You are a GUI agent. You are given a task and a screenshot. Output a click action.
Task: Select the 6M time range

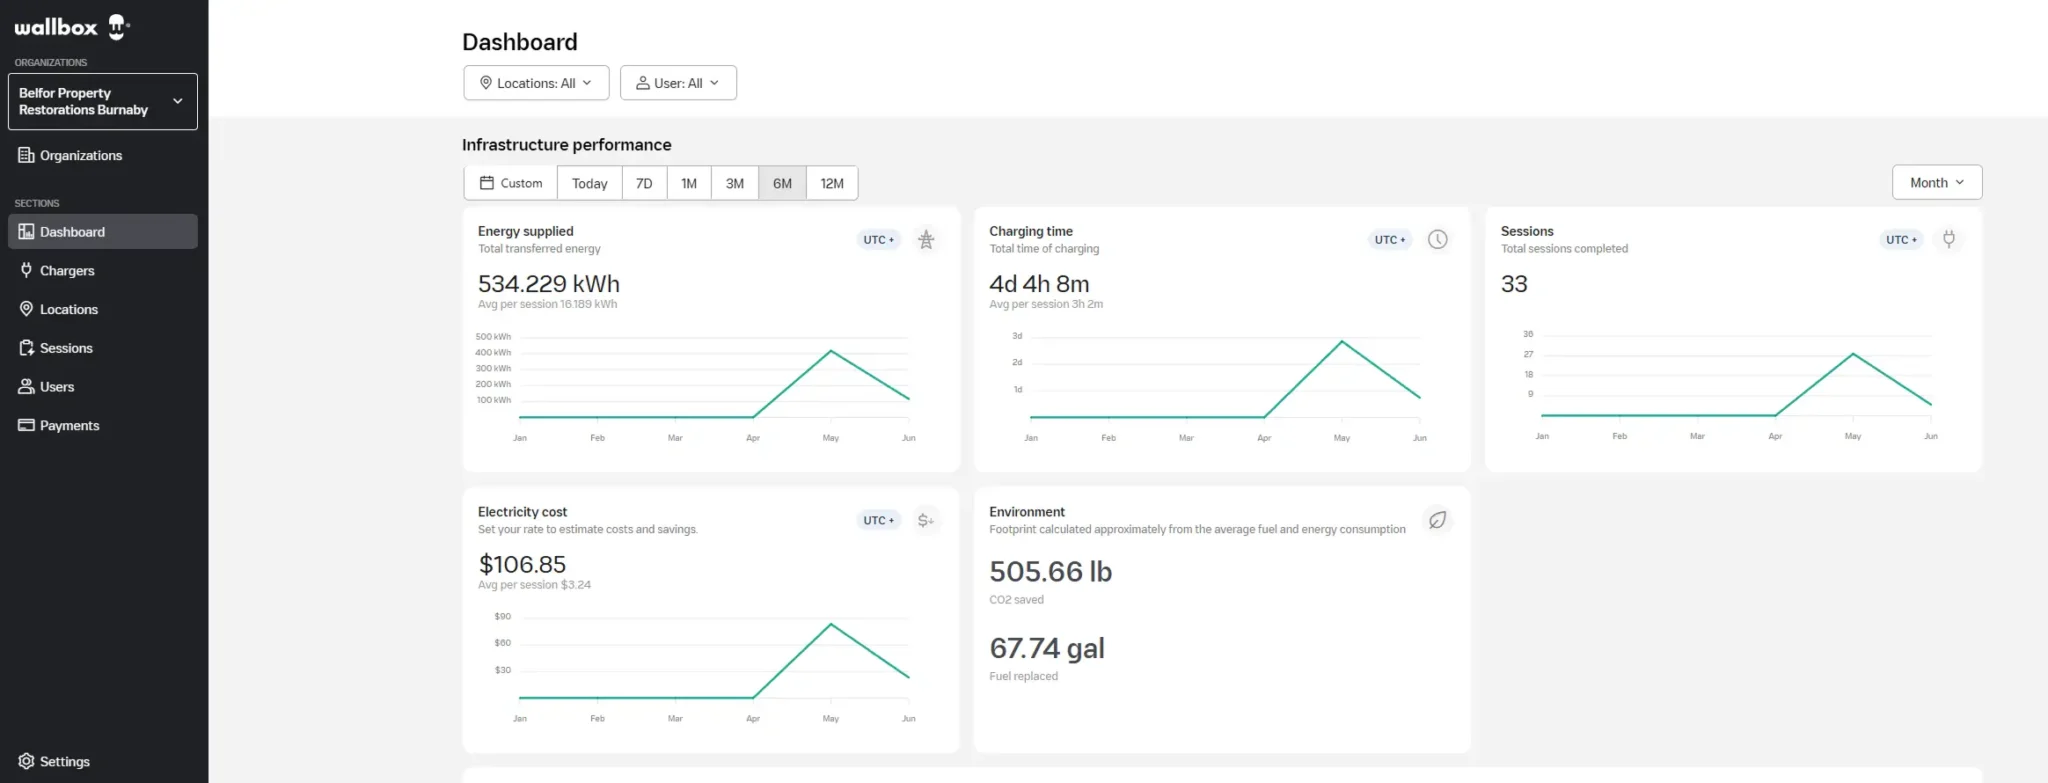point(782,183)
